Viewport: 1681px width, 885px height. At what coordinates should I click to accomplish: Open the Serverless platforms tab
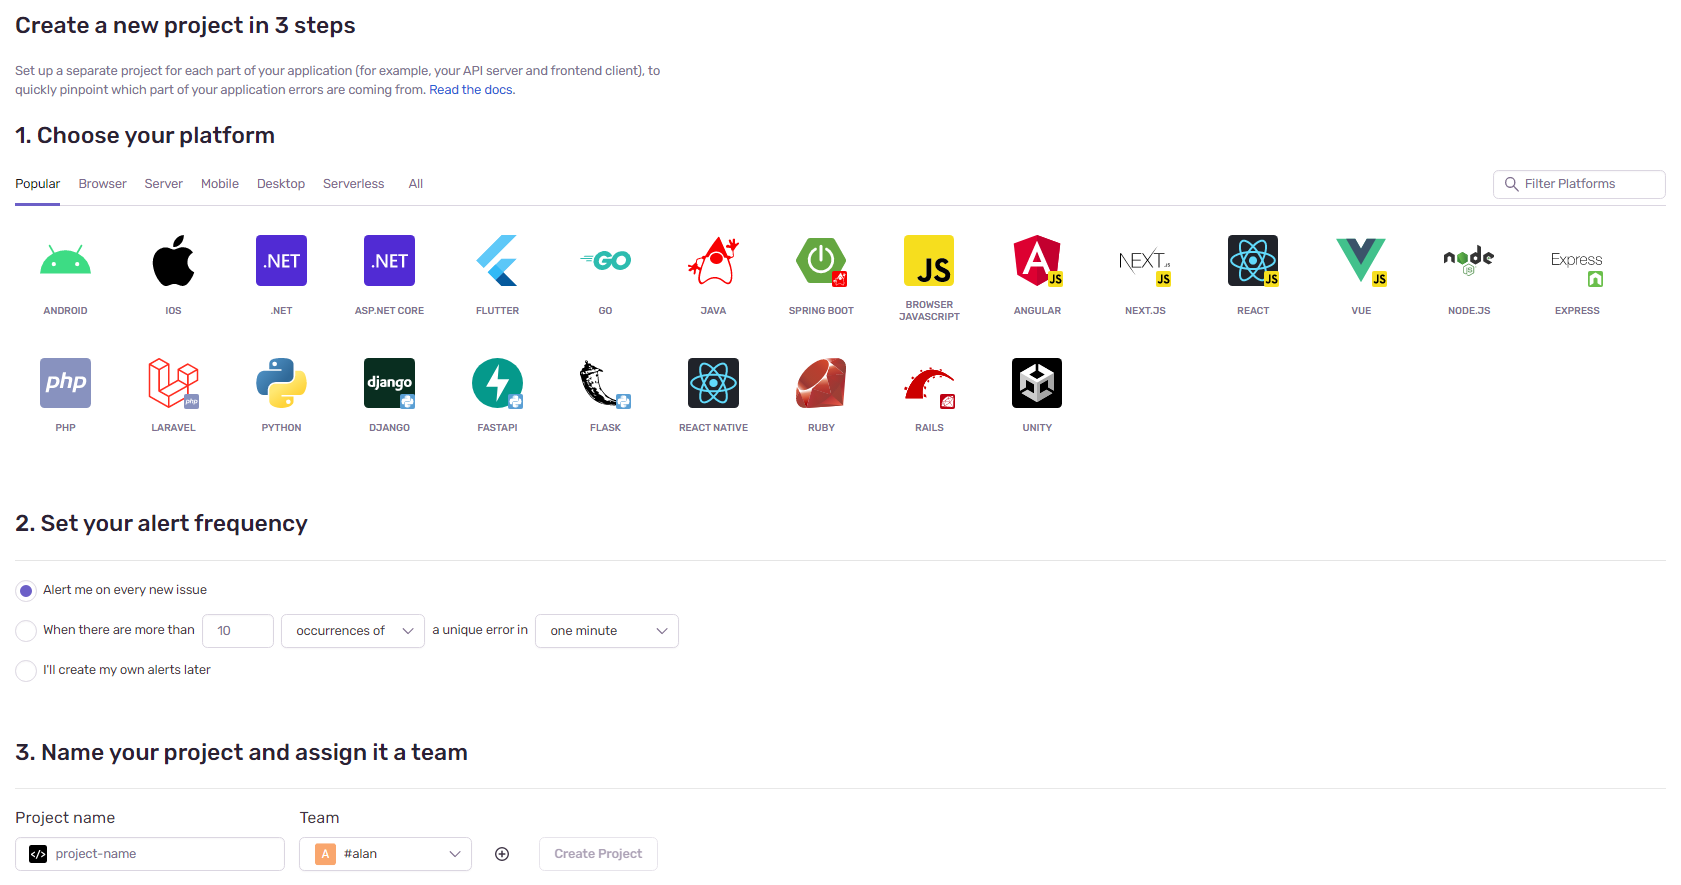coord(353,184)
